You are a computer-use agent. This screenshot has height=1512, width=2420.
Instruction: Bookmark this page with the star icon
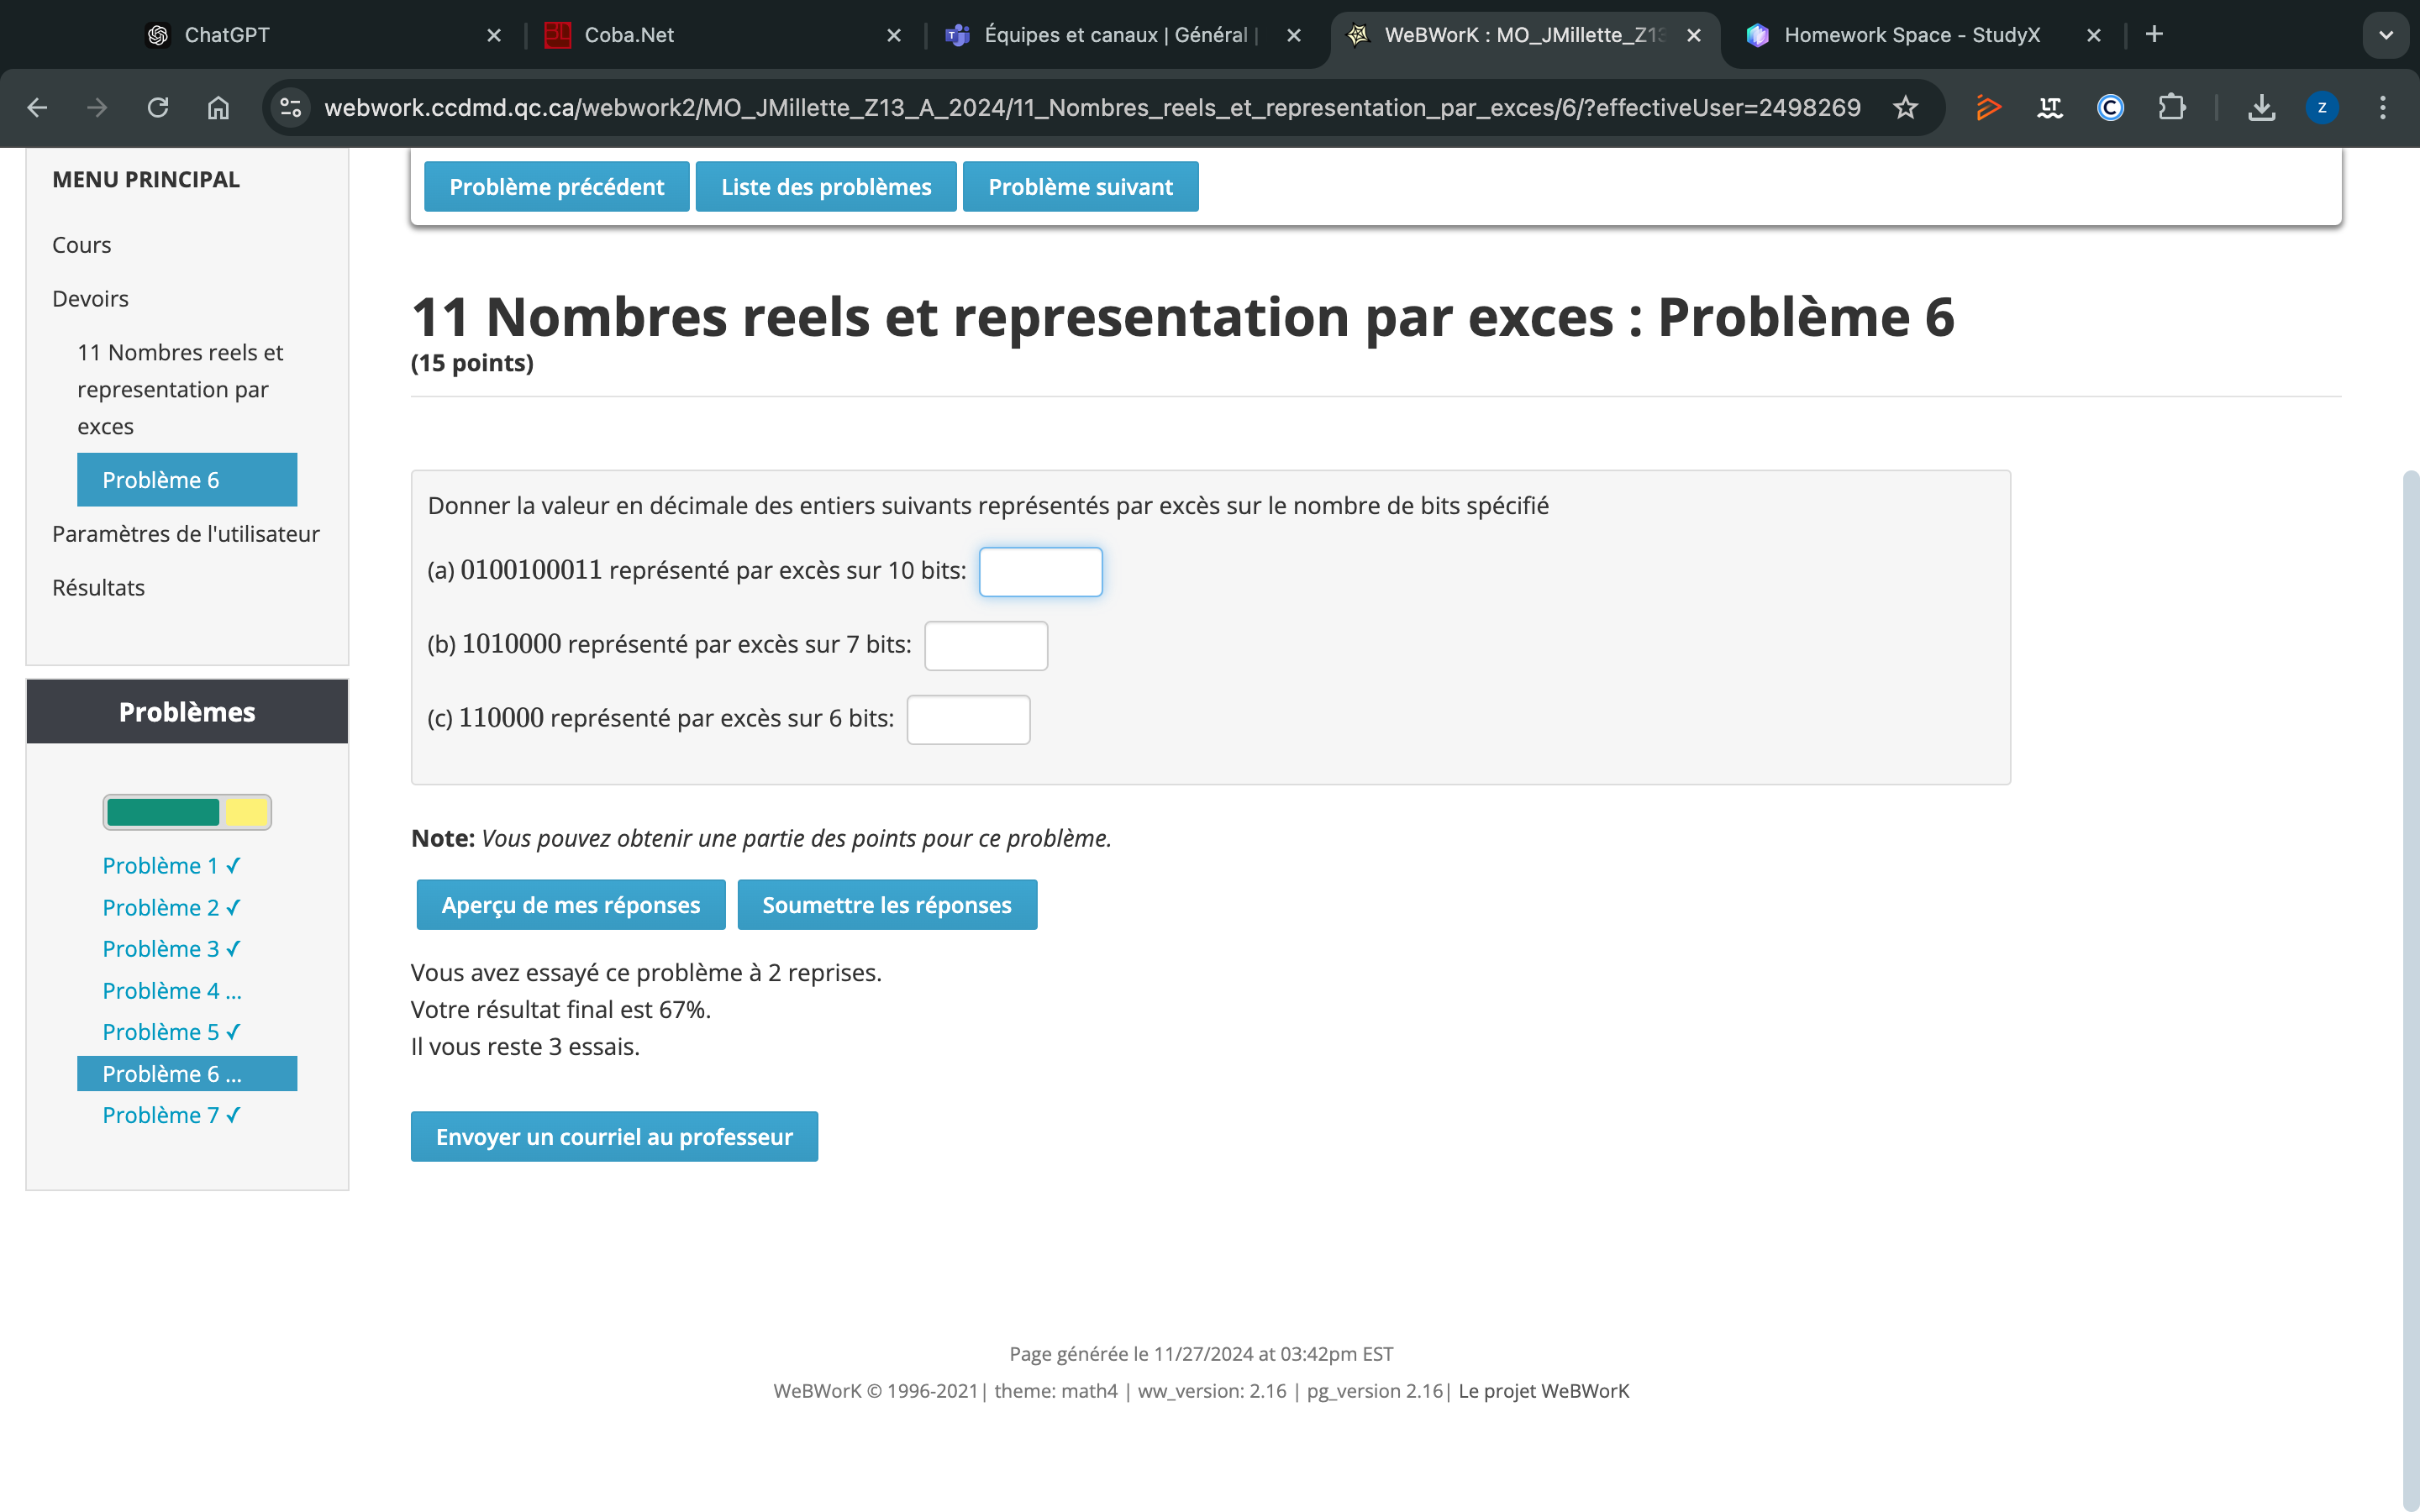pyautogui.click(x=1905, y=107)
